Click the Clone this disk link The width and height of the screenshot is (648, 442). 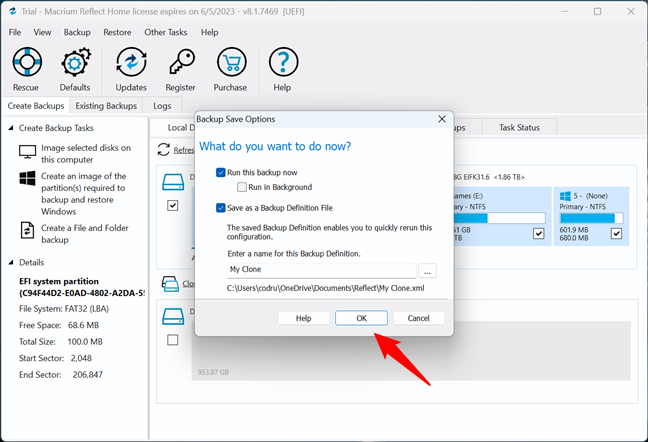188,283
